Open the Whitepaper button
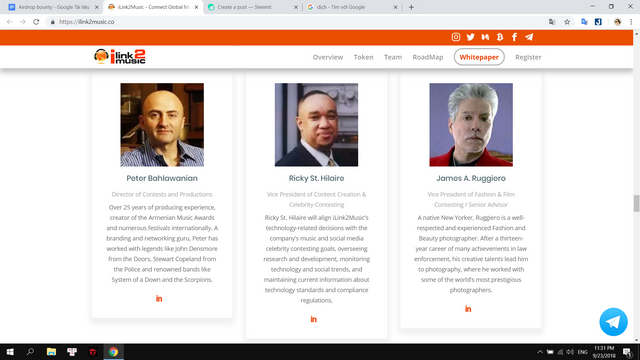Image resolution: width=640 pixels, height=360 pixels. 479,57
